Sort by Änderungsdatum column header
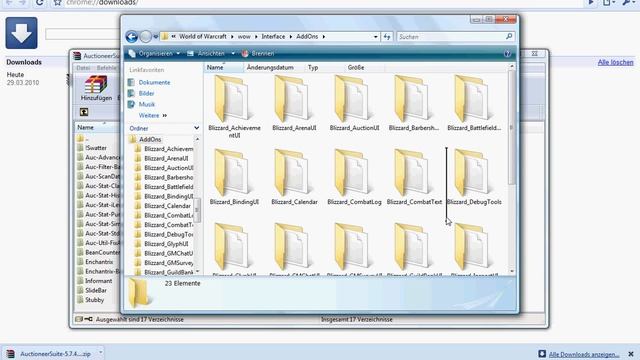Image resolution: width=640 pixels, height=360 pixels. click(x=270, y=67)
